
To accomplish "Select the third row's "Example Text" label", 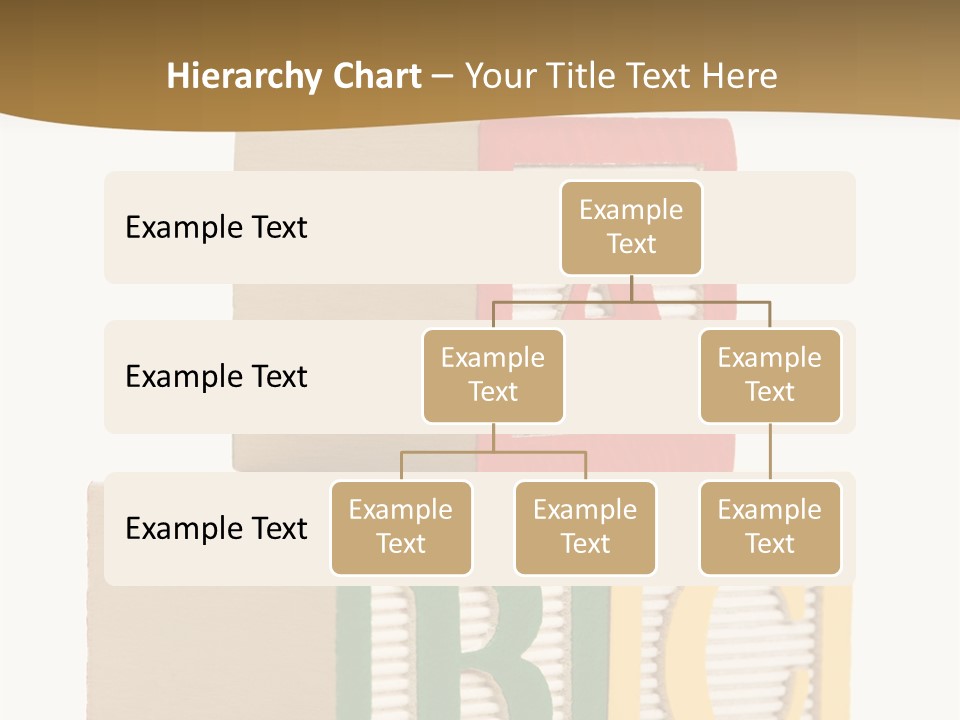I will (216, 529).
